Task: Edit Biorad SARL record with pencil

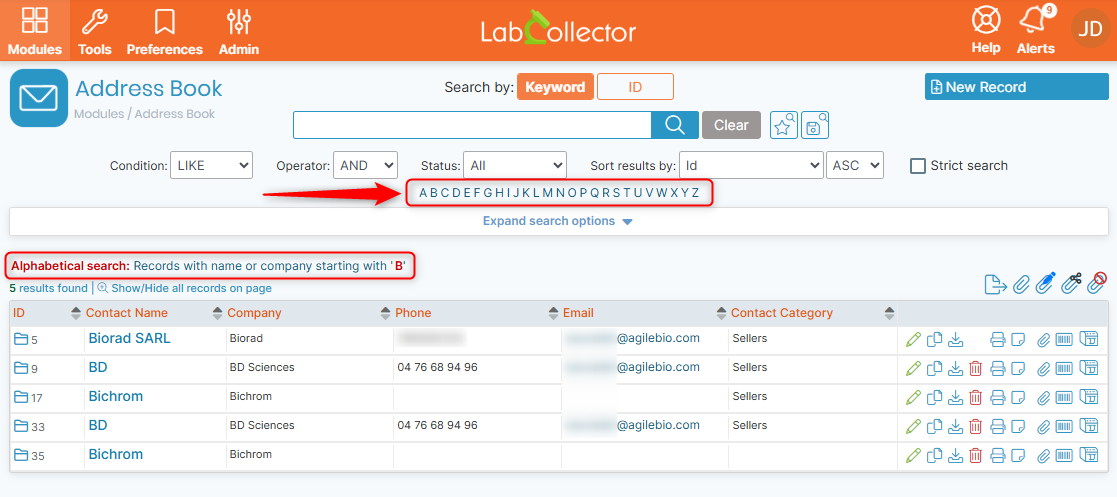Action: coord(913,340)
